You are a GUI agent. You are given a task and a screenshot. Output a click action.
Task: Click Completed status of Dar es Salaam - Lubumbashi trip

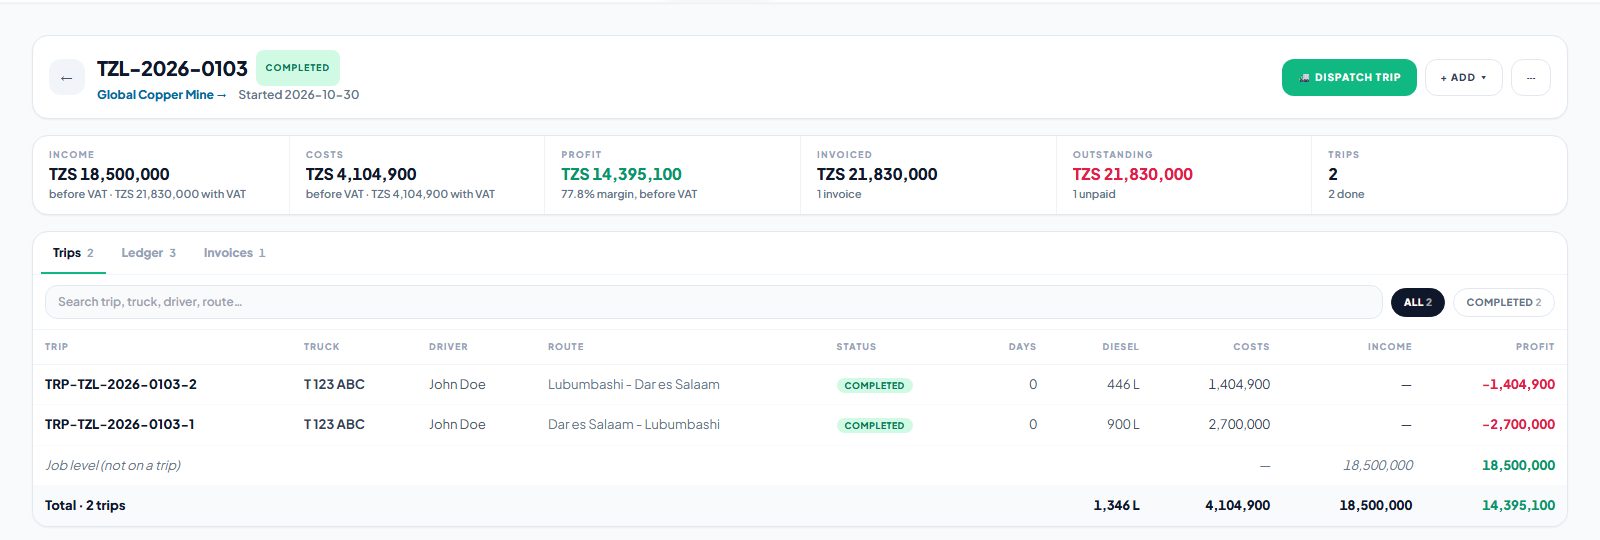[x=874, y=425]
